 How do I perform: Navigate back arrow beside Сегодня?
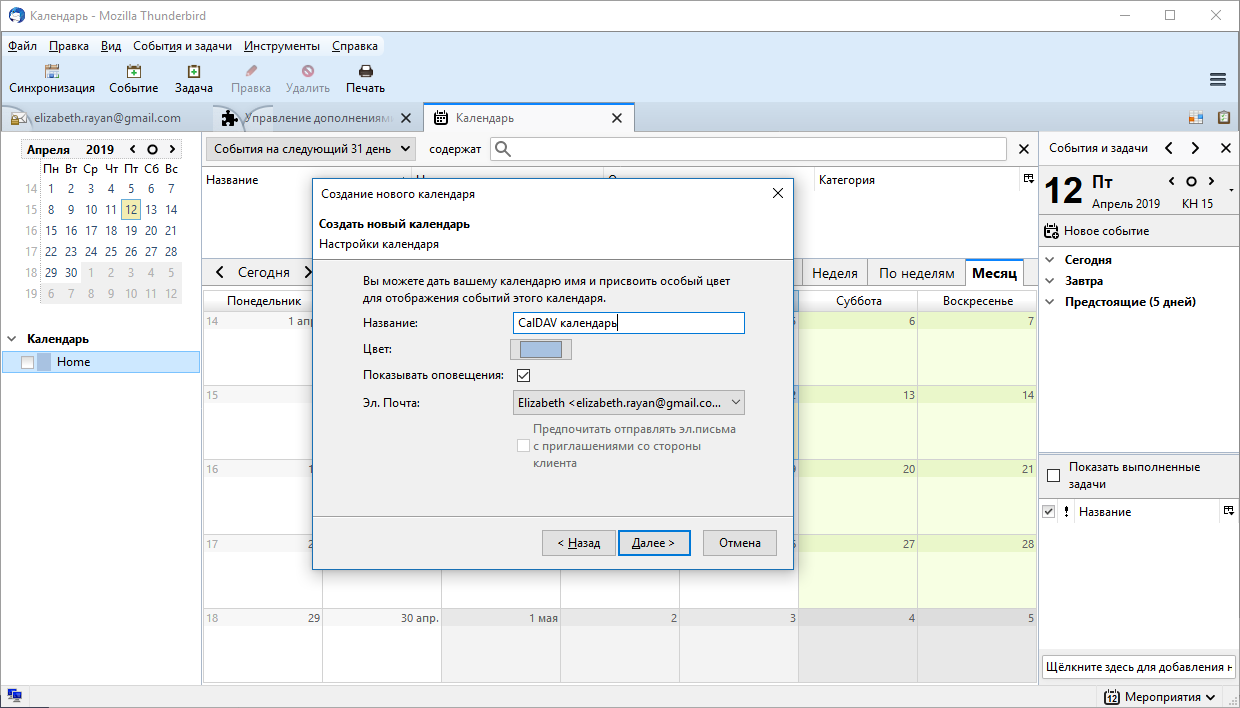click(x=220, y=272)
